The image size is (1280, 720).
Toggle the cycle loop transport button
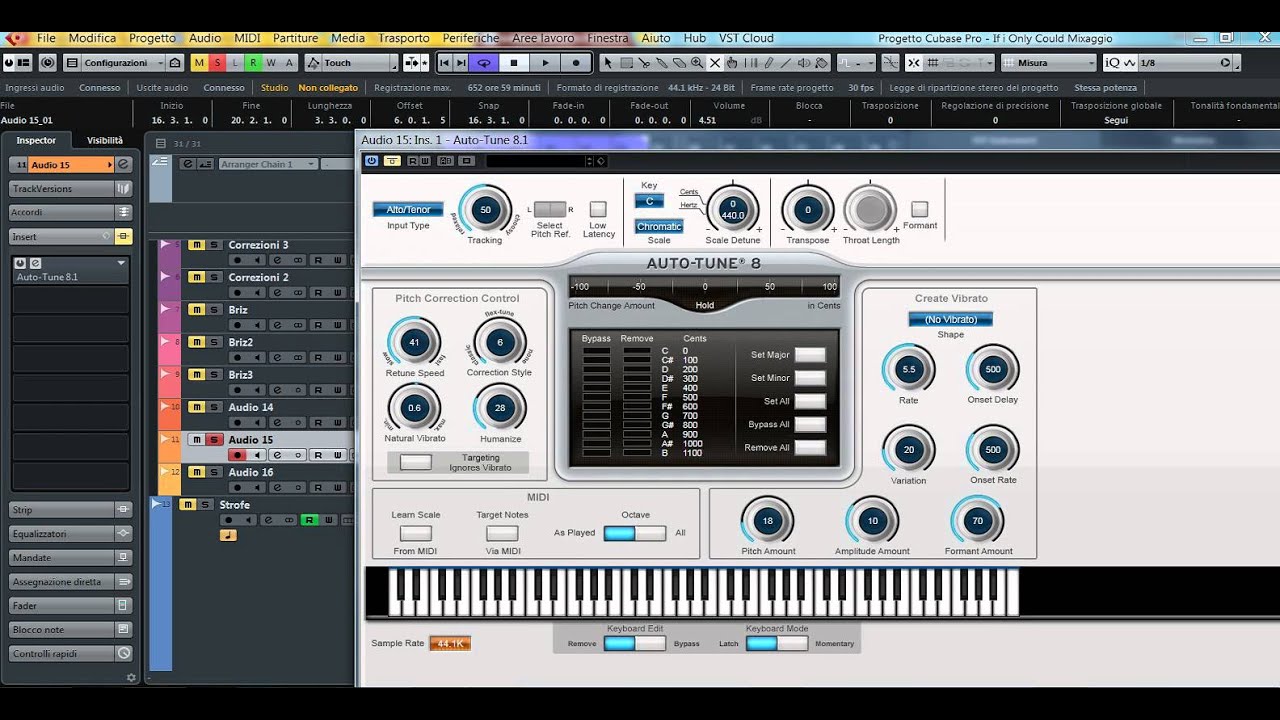point(484,62)
